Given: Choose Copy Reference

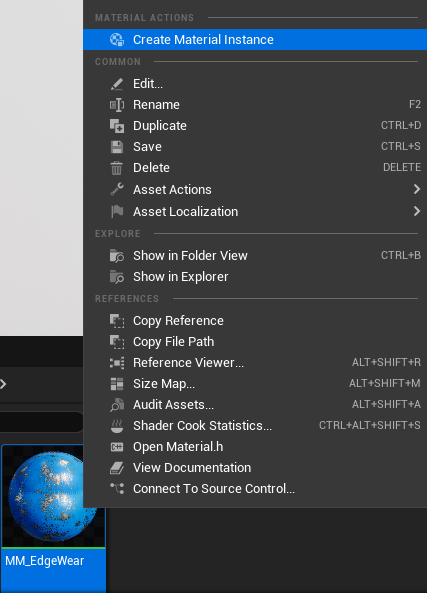Looking at the screenshot, I should pyautogui.click(x=255, y=321).
